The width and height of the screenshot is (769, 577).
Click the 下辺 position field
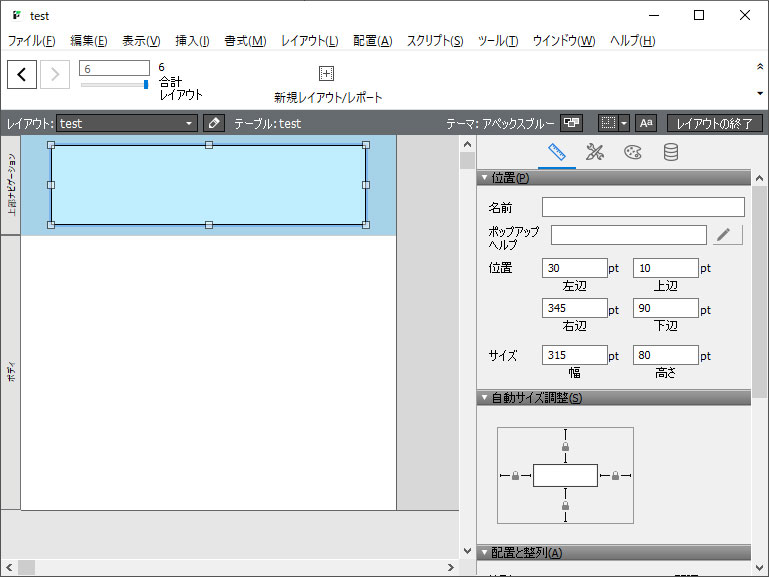pyautogui.click(x=666, y=308)
